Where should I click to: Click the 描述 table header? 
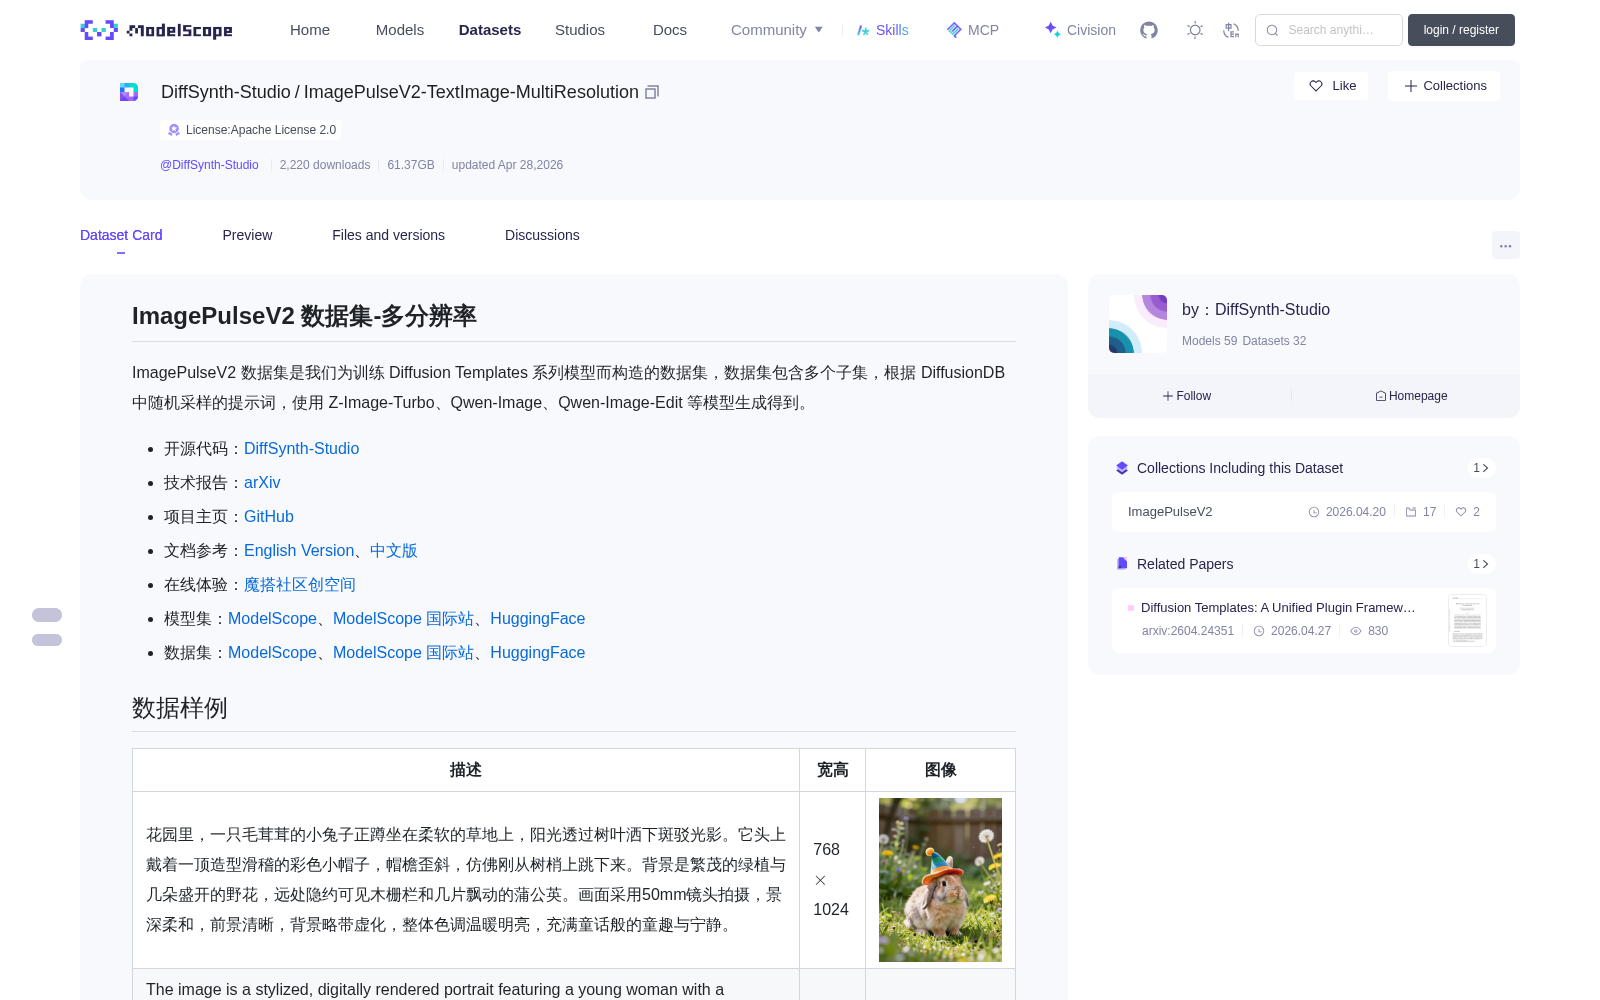click(x=466, y=770)
